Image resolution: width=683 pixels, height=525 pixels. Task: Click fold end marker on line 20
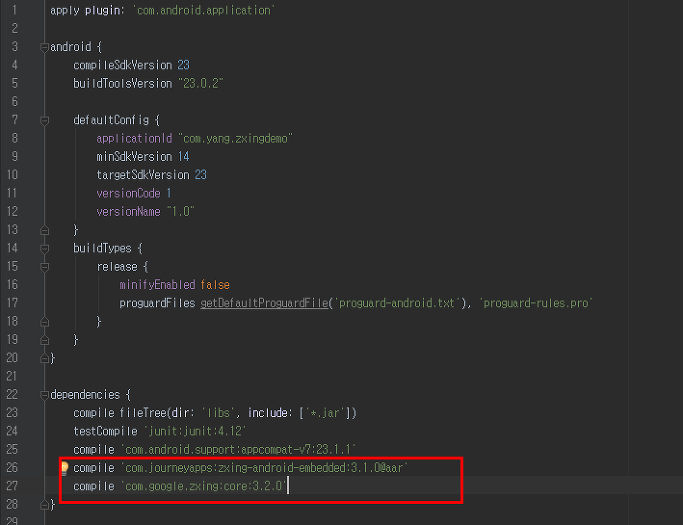(x=44, y=358)
